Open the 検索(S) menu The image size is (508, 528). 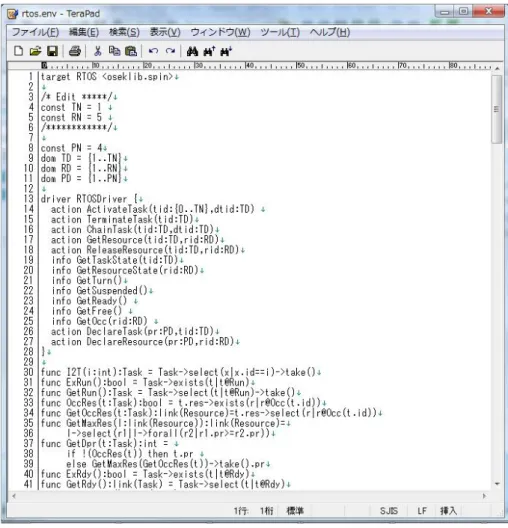124,32
